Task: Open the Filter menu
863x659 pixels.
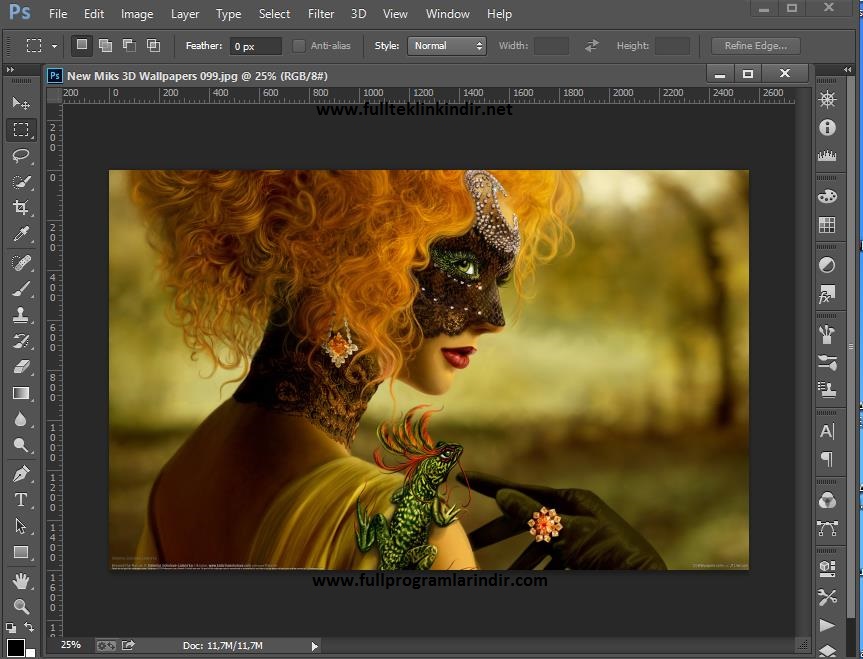Action: coord(321,14)
